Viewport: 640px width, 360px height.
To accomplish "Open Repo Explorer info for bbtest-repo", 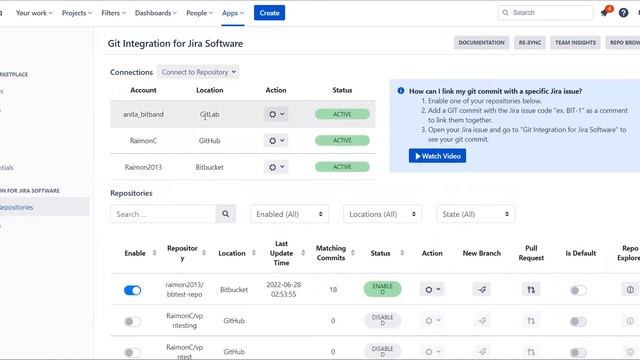I will pos(630,289).
